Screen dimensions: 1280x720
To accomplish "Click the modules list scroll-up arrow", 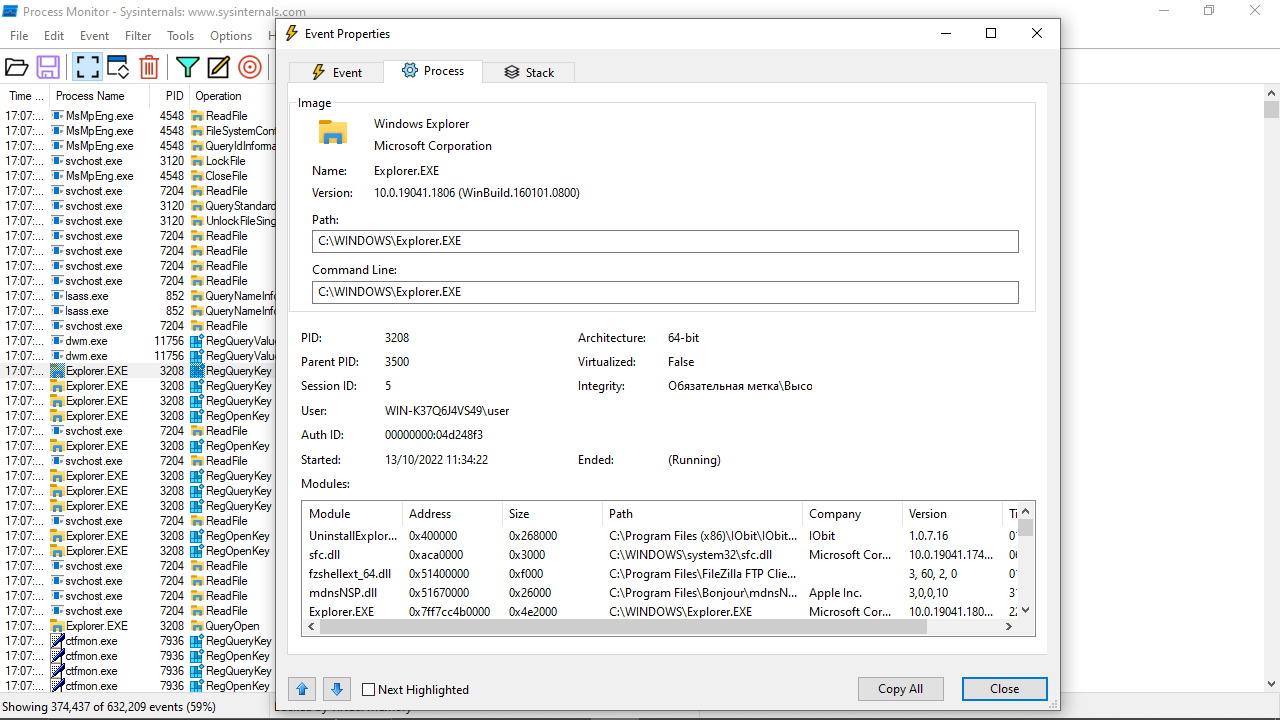I will pyautogui.click(x=1025, y=511).
